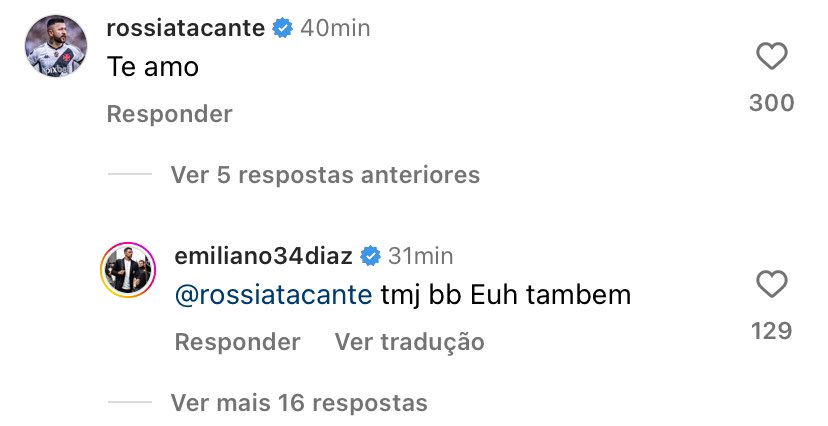Click the verified badge next to emiliano34diaz
This screenshot has height=426, width=828.
pos(370,256)
